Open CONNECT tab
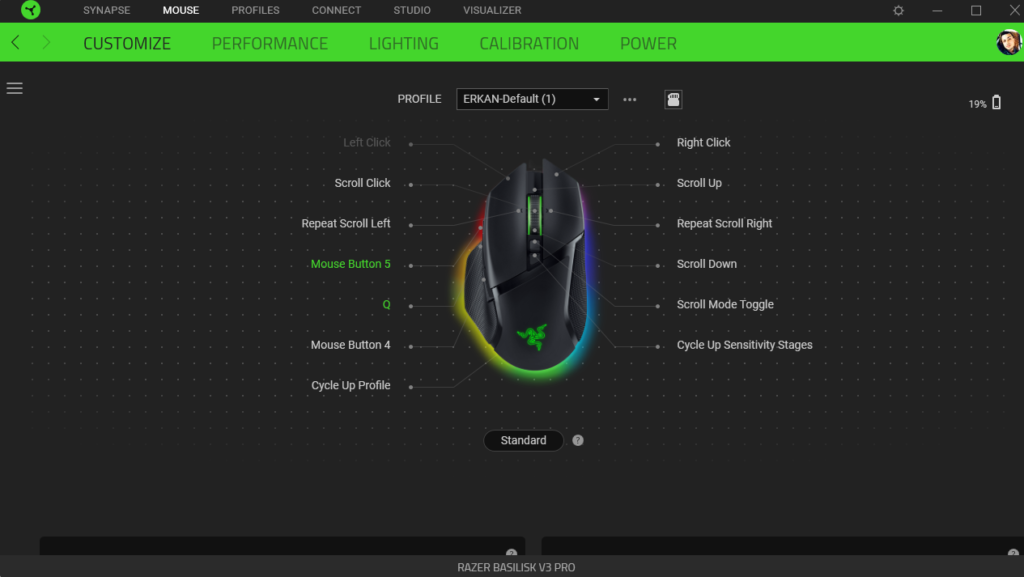 tap(336, 10)
